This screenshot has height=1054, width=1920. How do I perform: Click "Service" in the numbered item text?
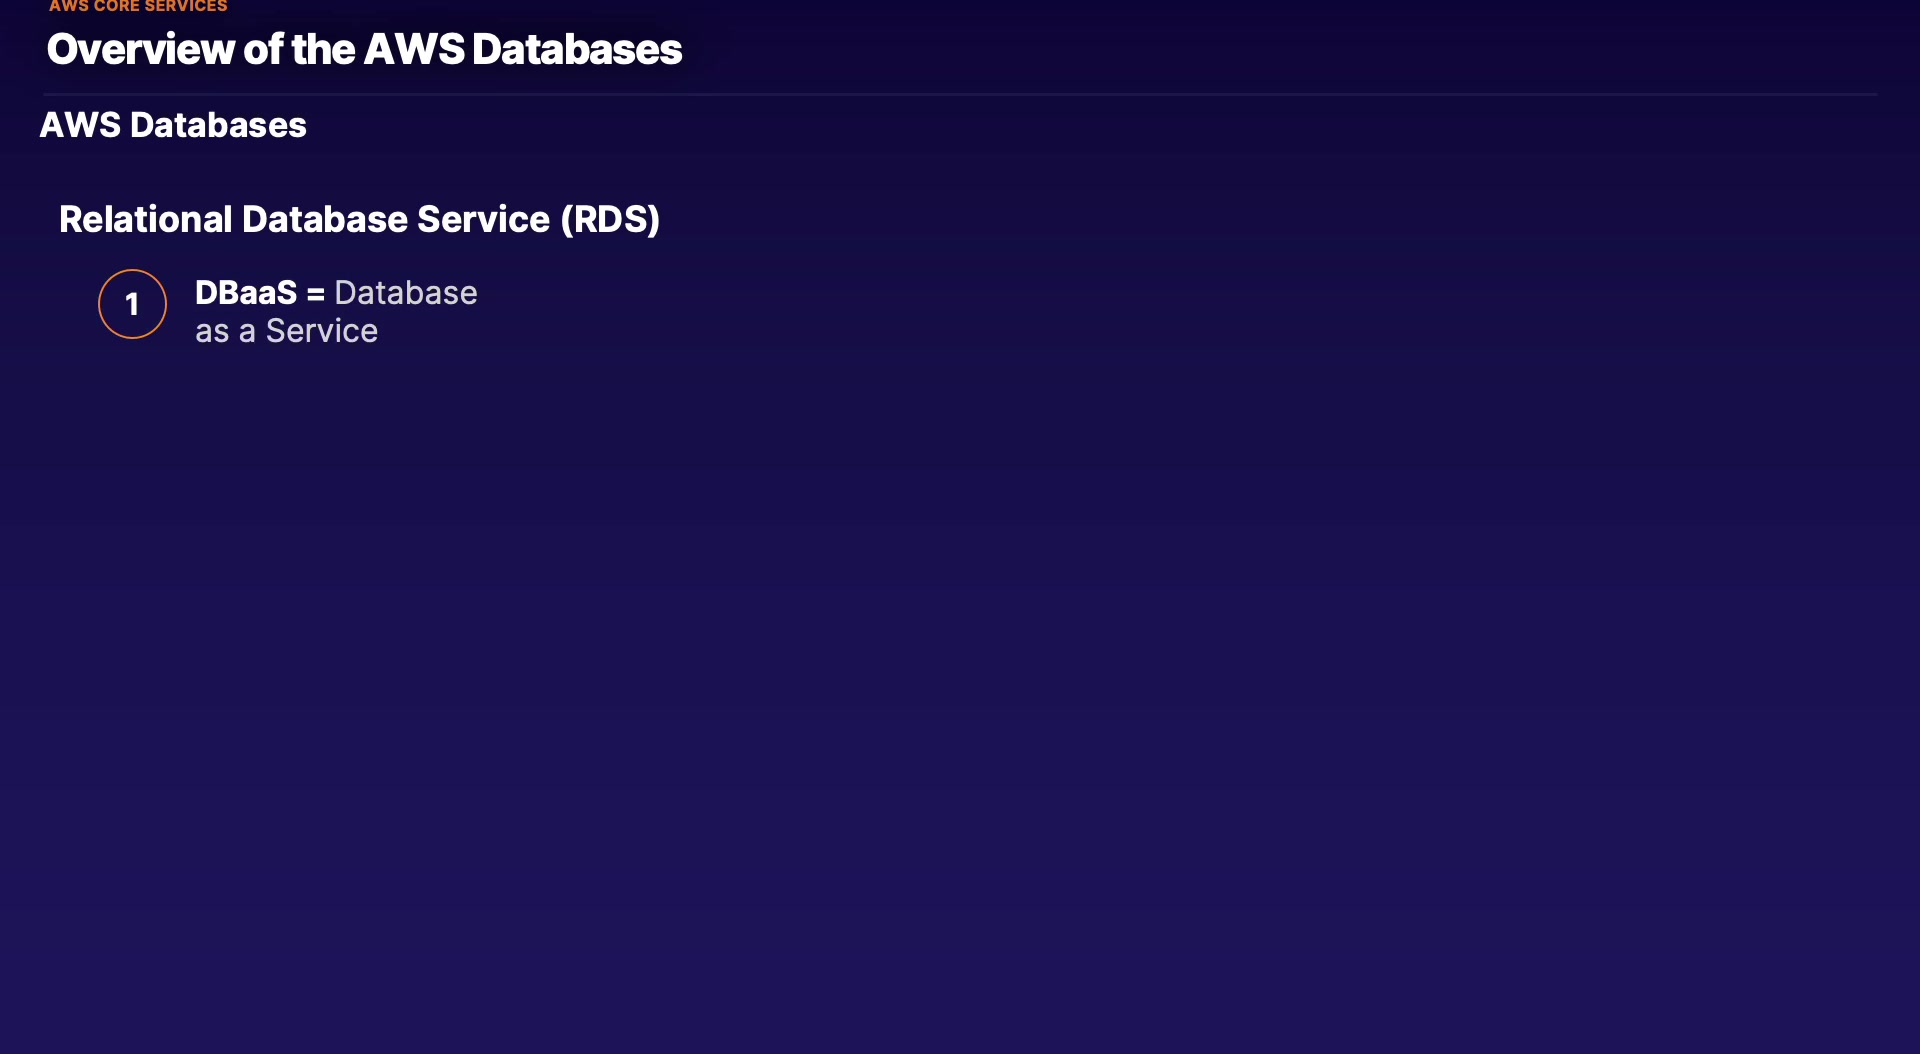[x=322, y=331]
